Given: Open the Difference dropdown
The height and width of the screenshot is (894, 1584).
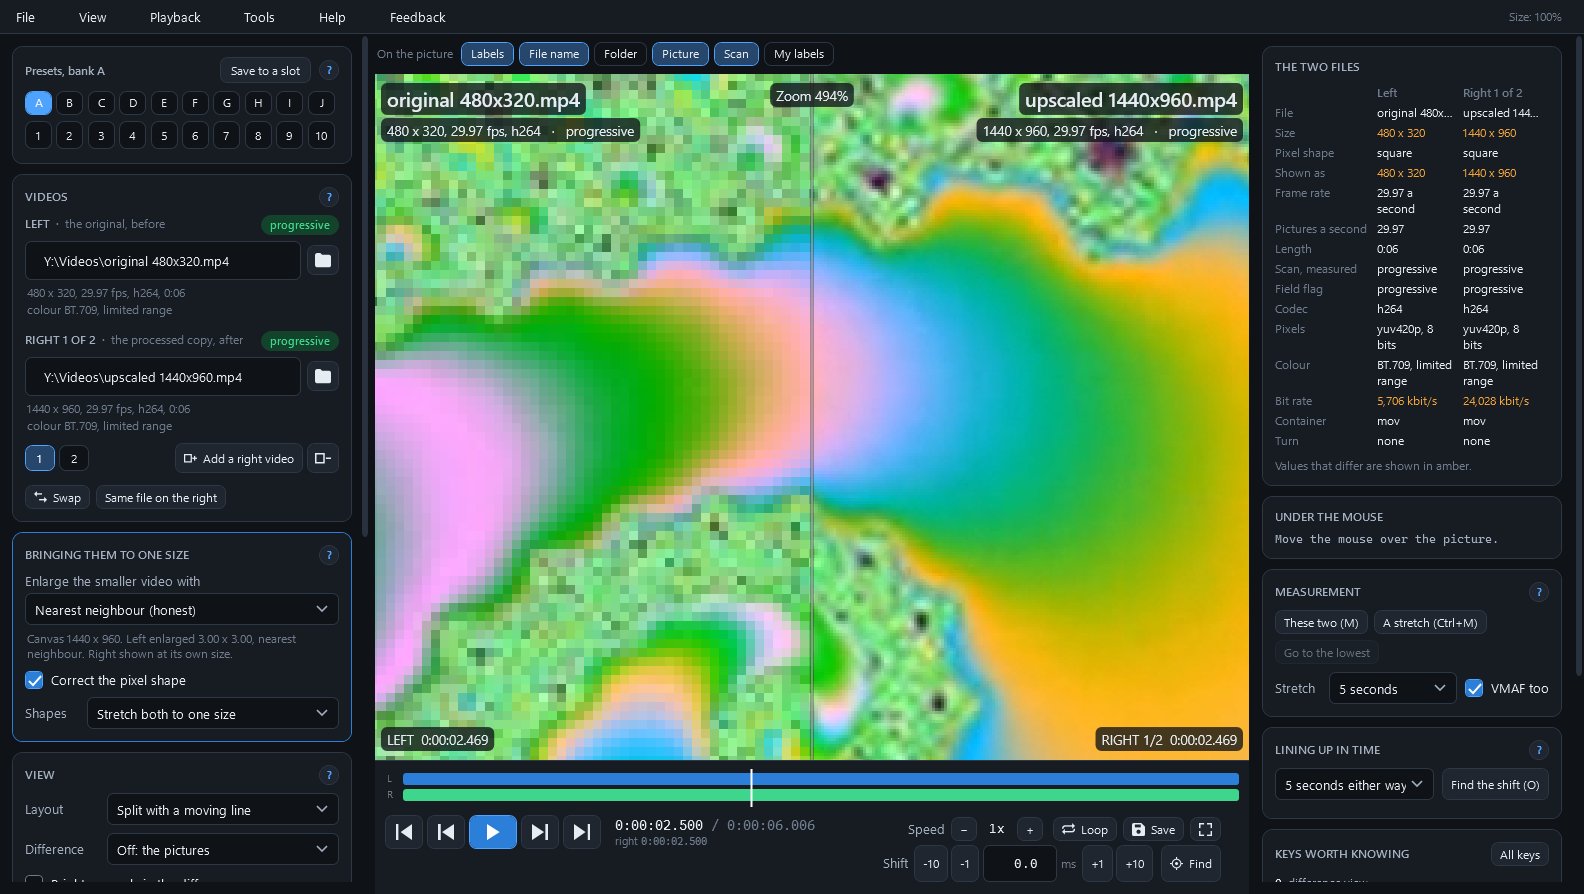Looking at the screenshot, I should (x=223, y=850).
